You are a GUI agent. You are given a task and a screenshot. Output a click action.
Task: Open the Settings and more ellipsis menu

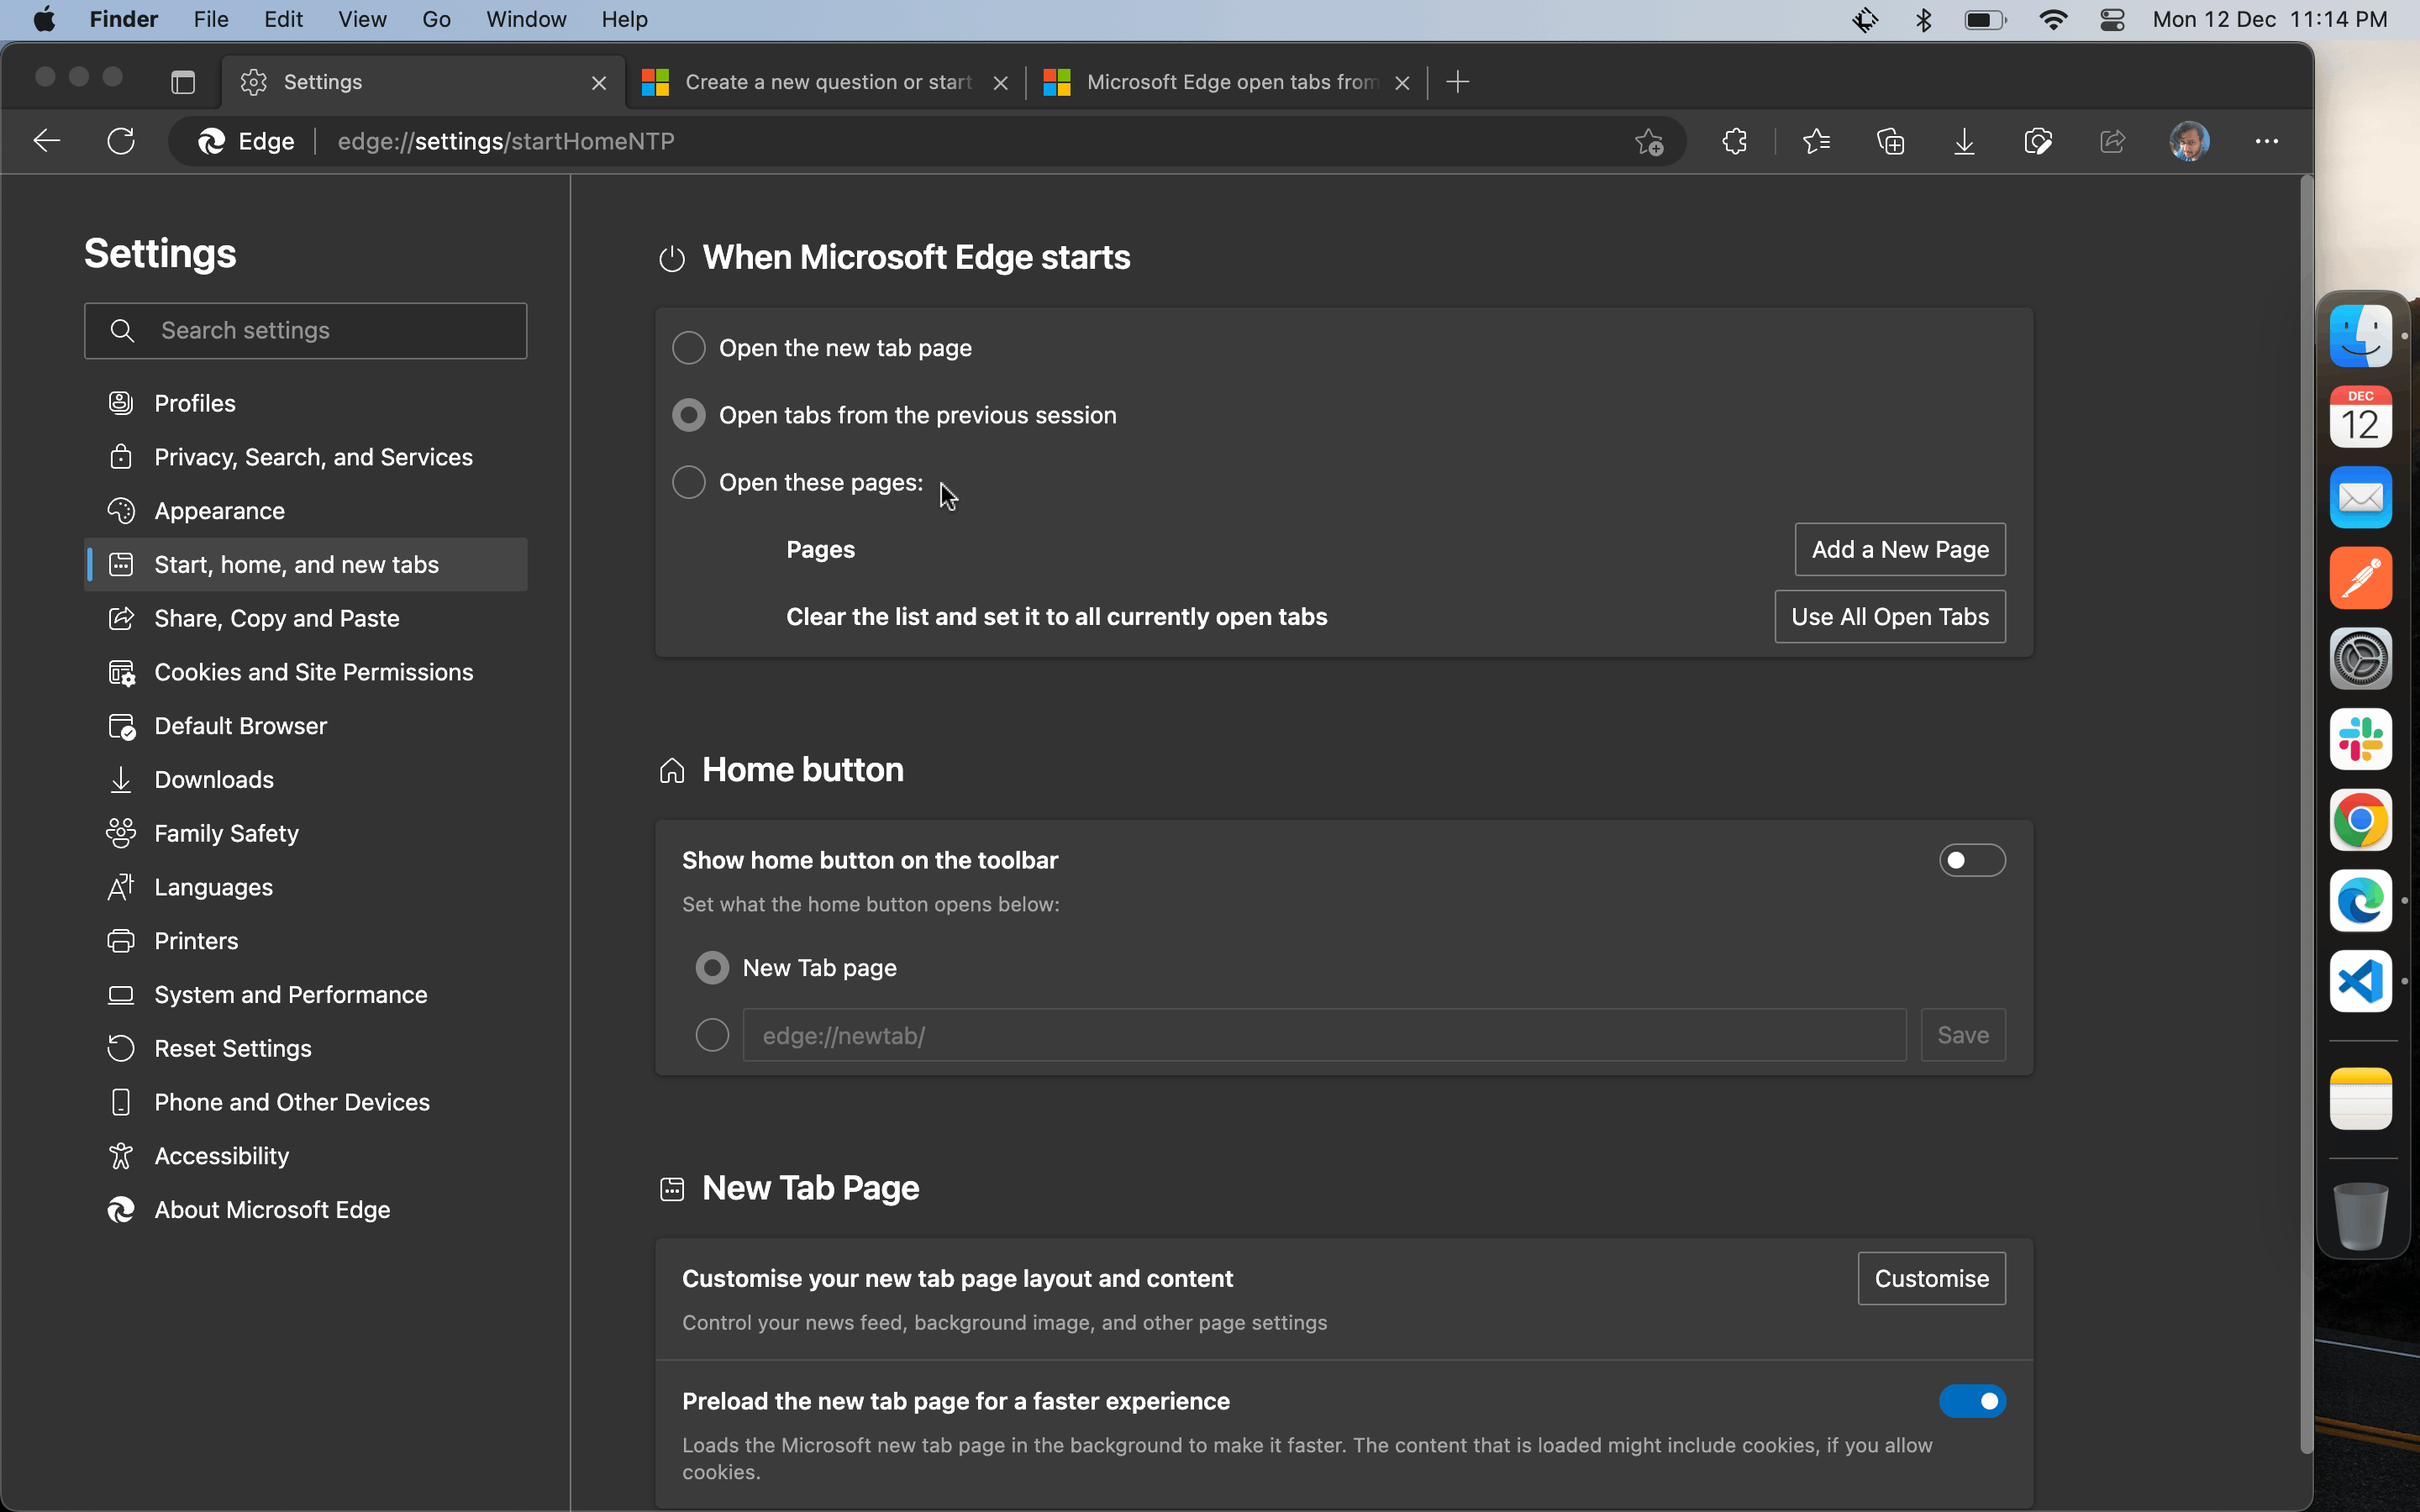[2266, 141]
